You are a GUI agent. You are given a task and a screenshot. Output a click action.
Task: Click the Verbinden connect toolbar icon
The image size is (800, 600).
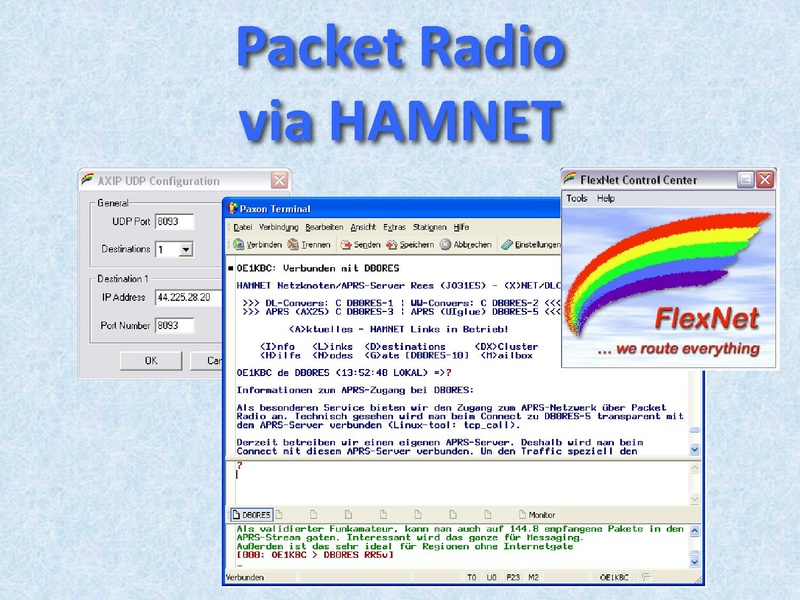tap(238, 244)
